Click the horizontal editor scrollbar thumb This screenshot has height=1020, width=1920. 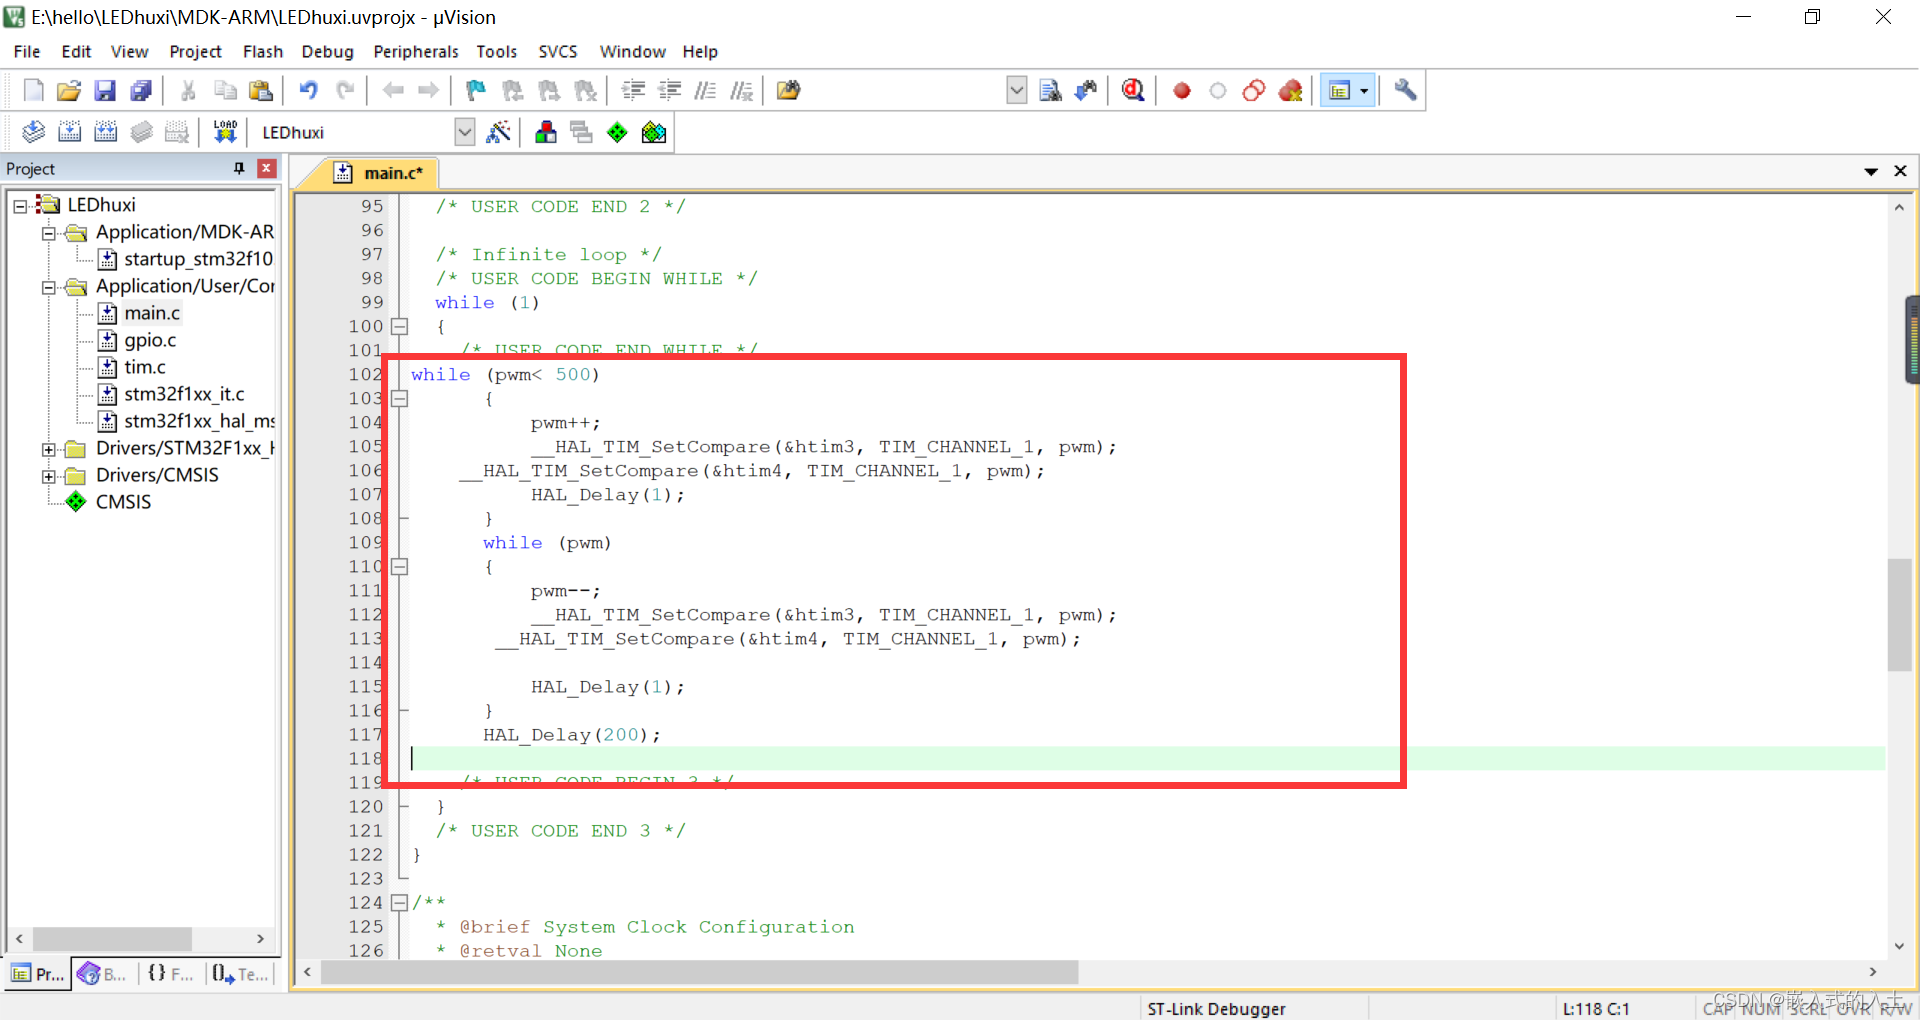point(700,972)
